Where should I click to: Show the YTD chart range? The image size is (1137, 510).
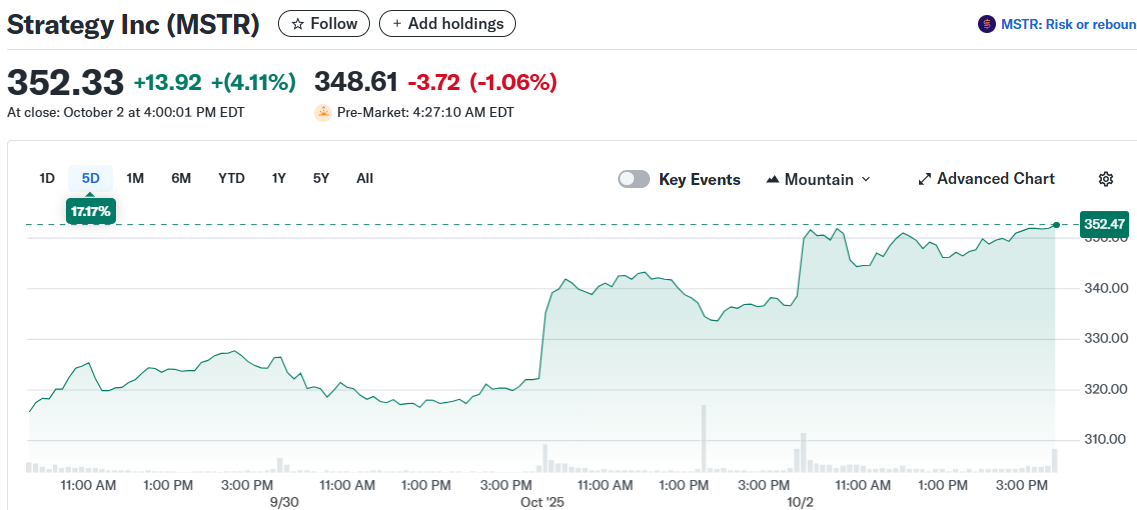pos(231,178)
